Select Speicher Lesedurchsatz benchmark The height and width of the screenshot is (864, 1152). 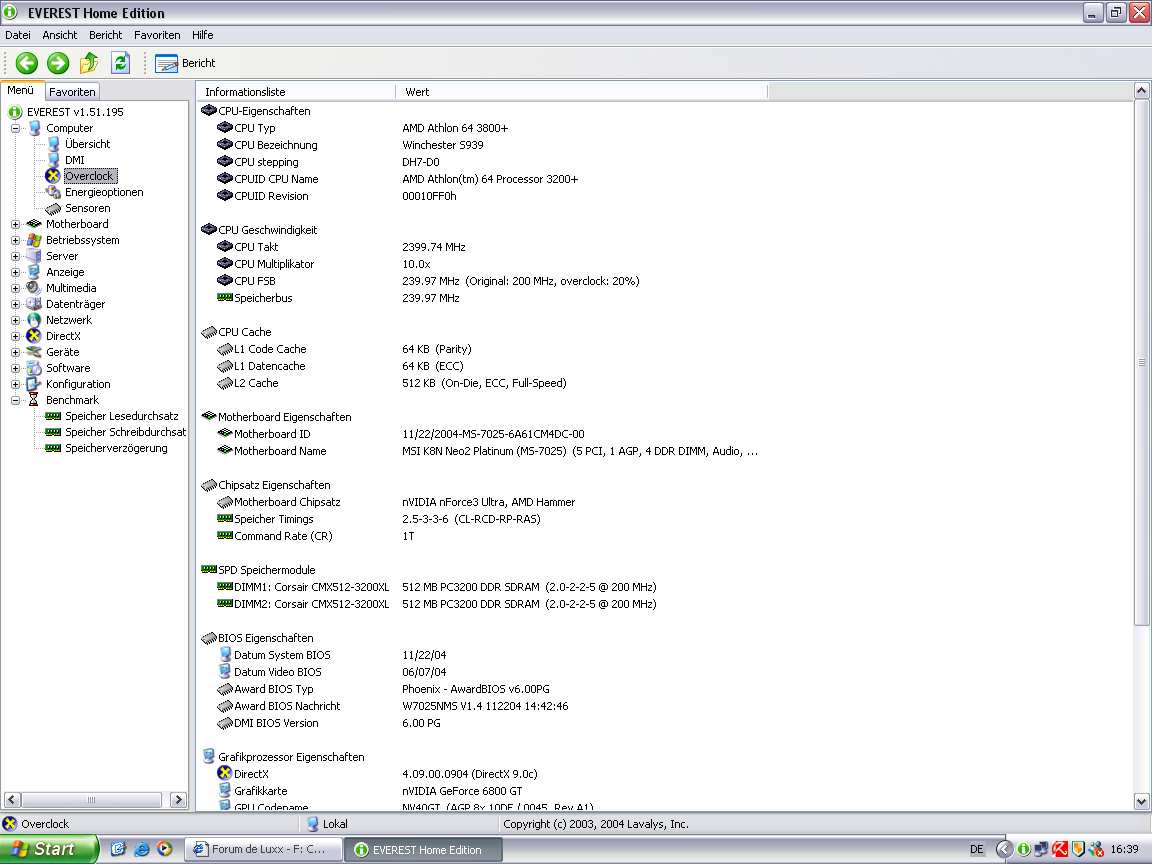(x=121, y=416)
